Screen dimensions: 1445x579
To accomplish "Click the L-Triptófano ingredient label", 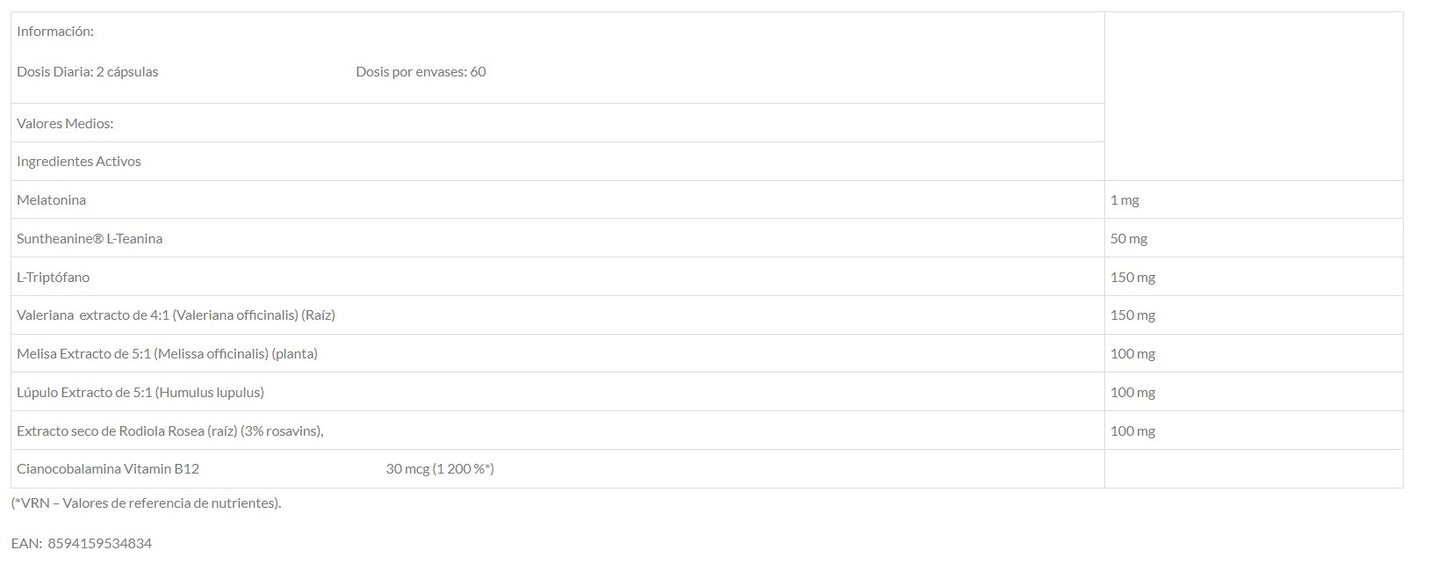I will 53,277.
